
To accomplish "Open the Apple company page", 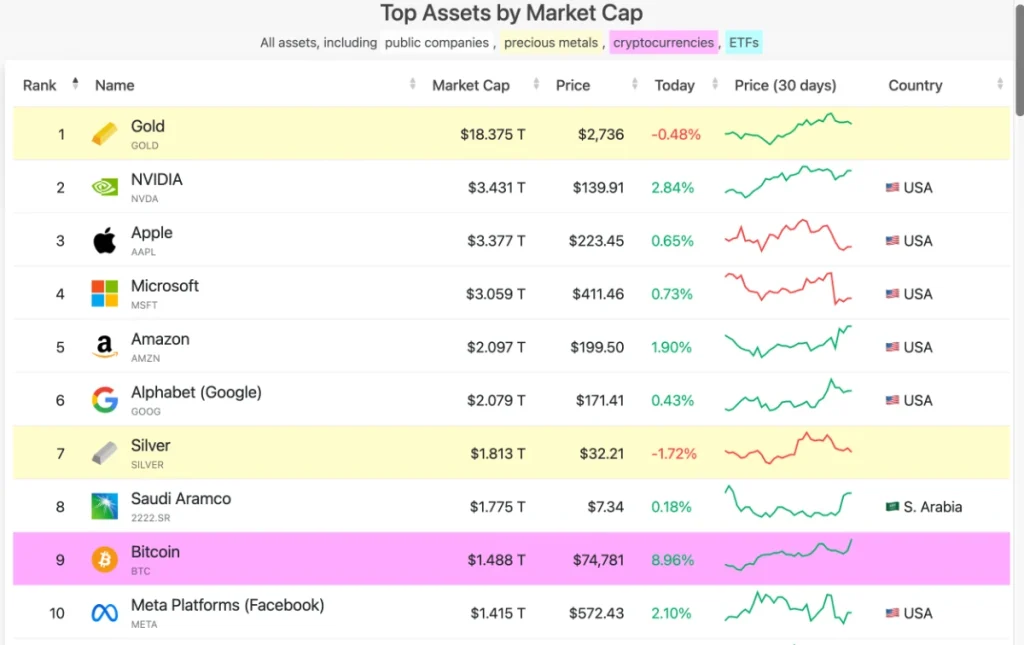I will coord(152,232).
